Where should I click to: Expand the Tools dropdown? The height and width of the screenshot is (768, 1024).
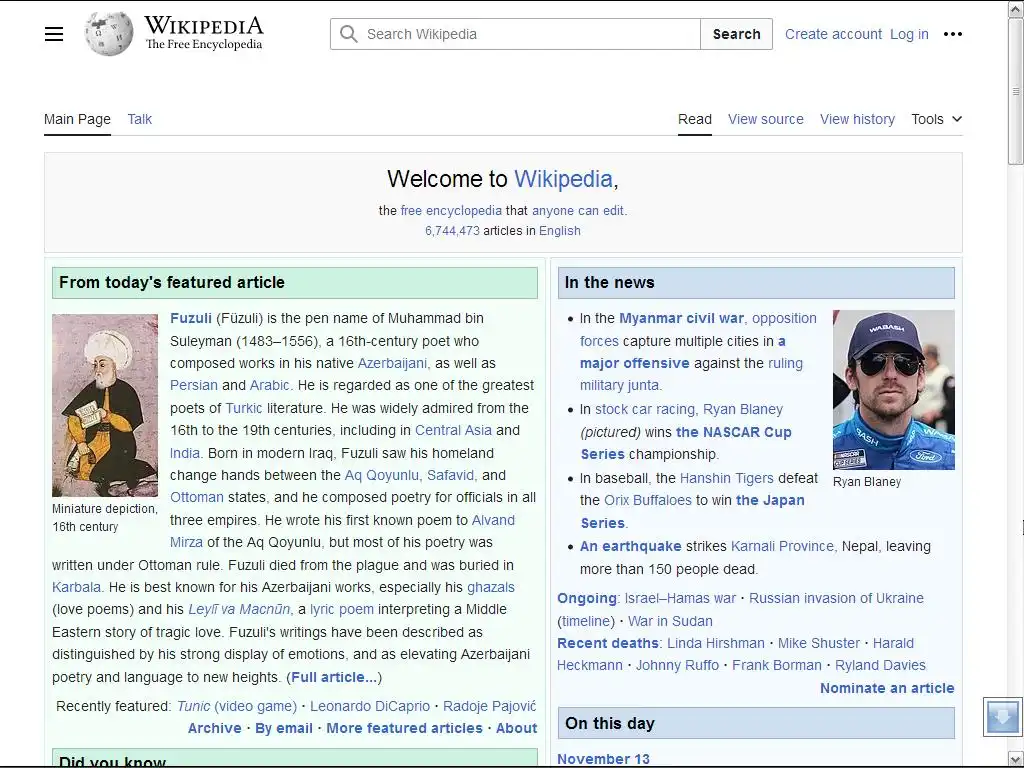pyautogui.click(x=936, y=120)
